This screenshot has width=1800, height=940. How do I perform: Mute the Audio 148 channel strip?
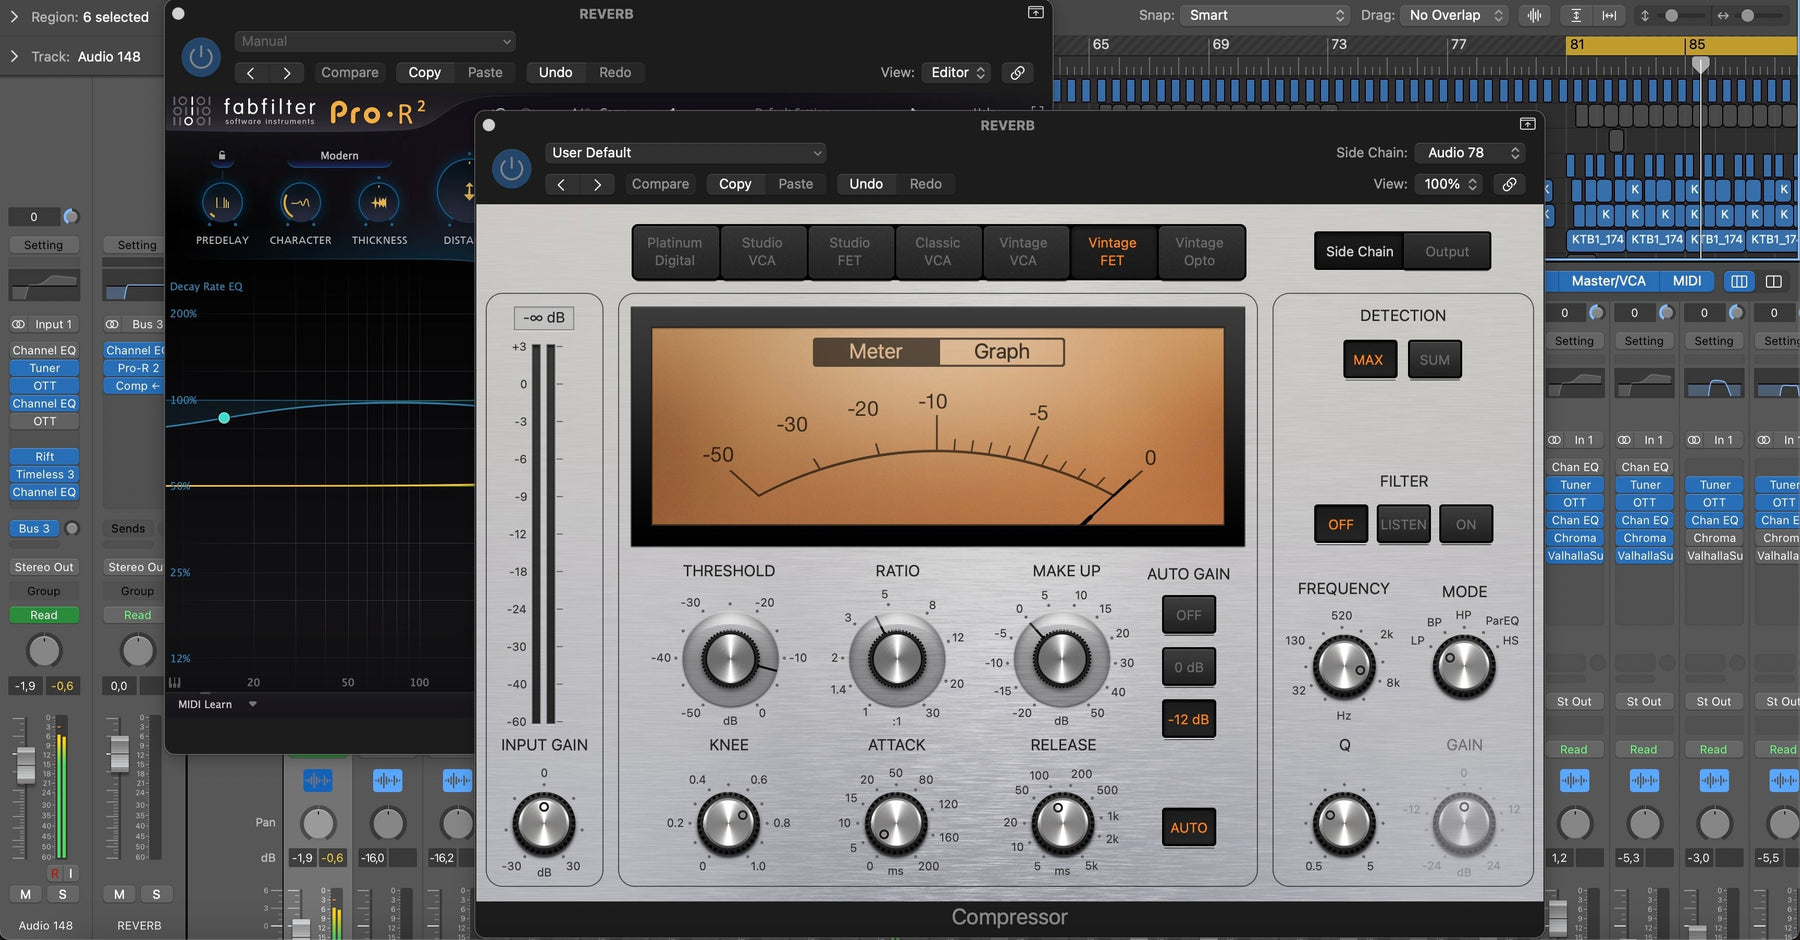(26, 895)
